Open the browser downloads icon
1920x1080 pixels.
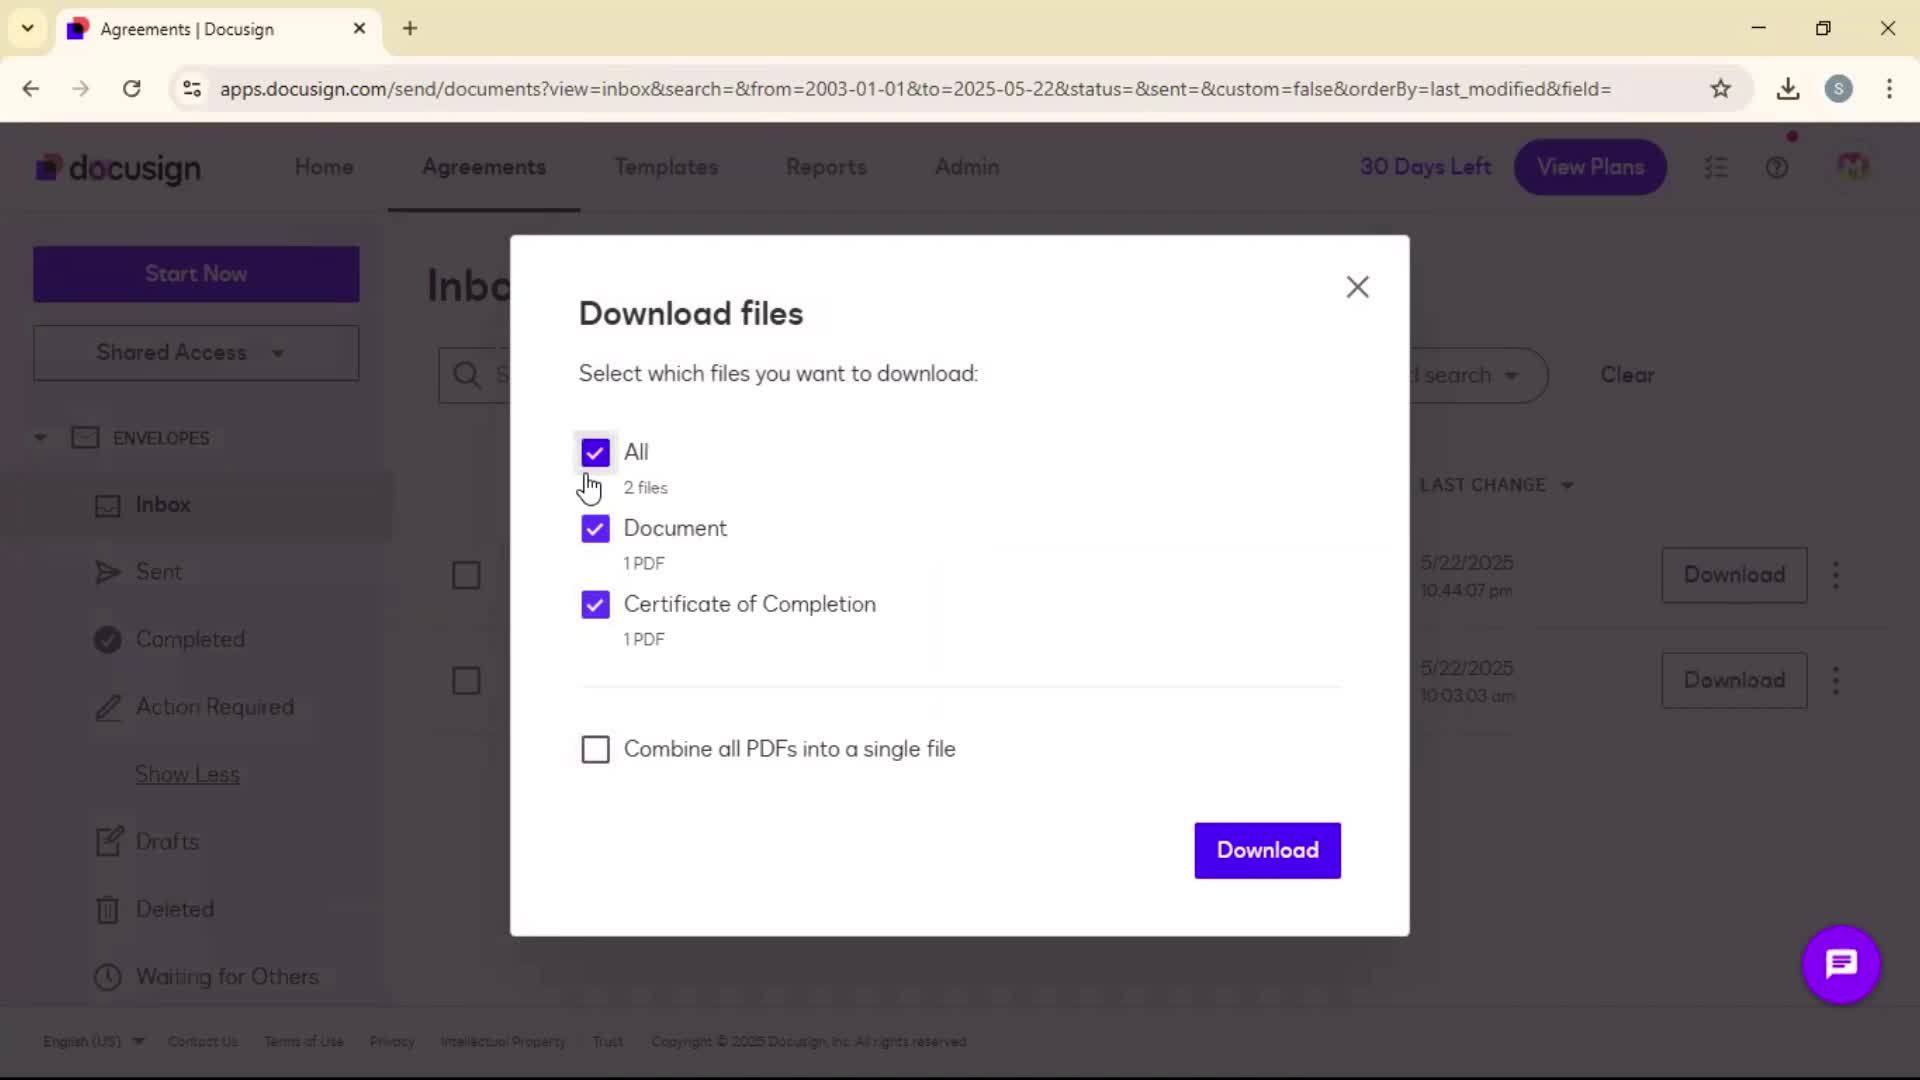tap(1788, 89)
